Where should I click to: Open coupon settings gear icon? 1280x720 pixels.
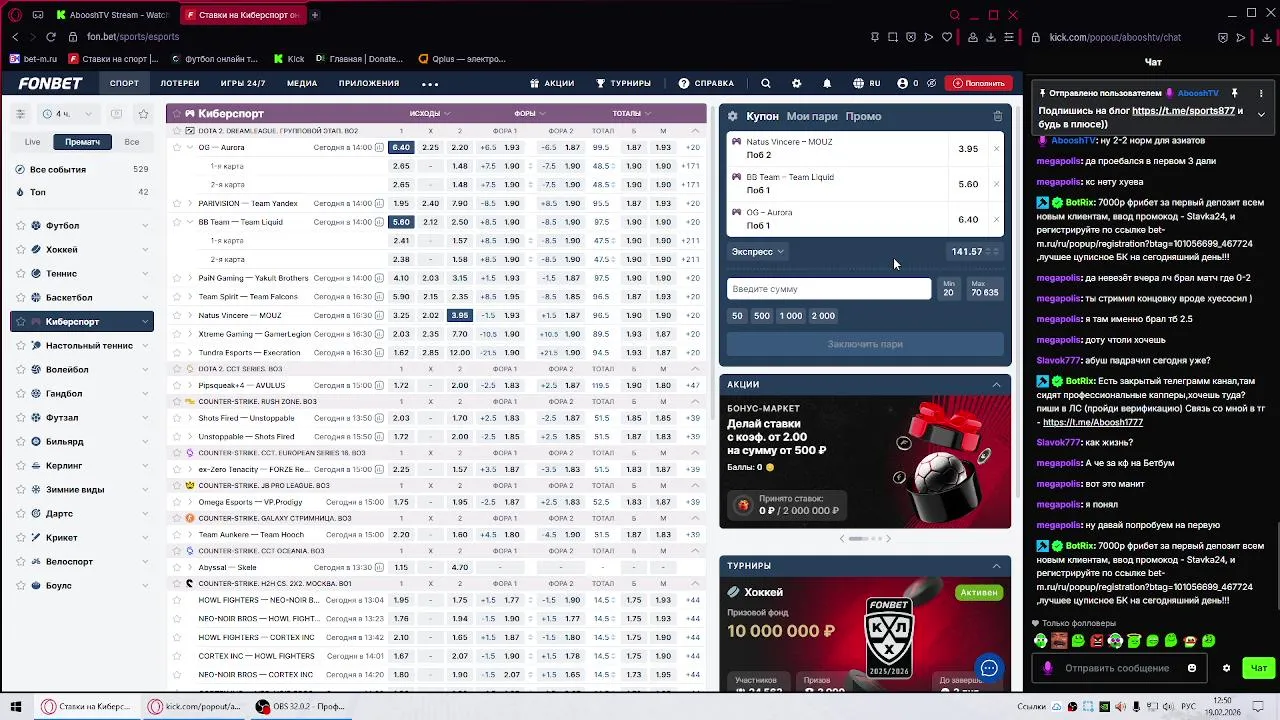point(732,116)
